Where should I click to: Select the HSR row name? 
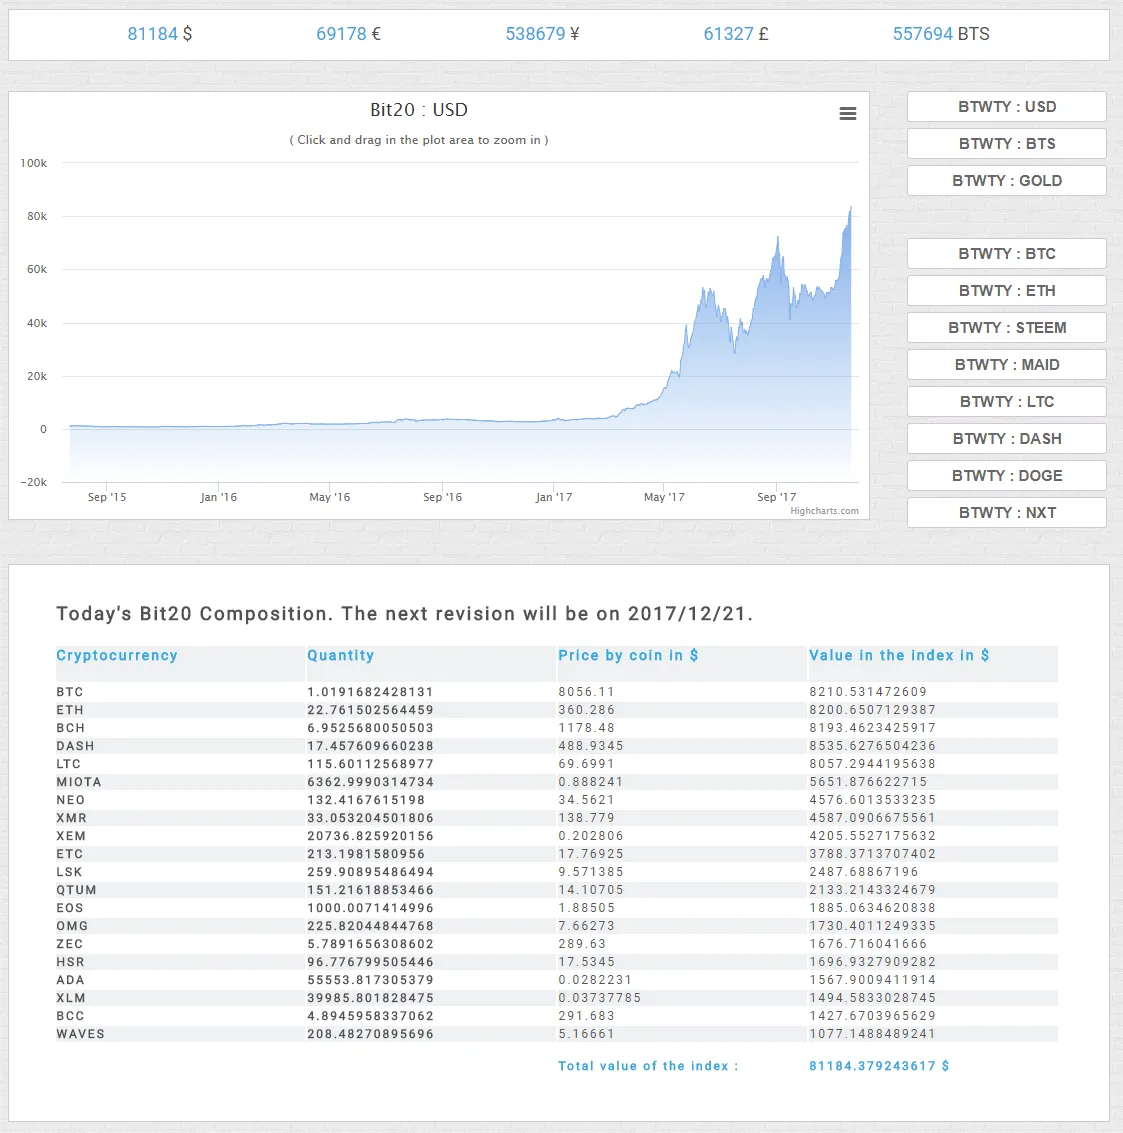click(x=70, y=962)
